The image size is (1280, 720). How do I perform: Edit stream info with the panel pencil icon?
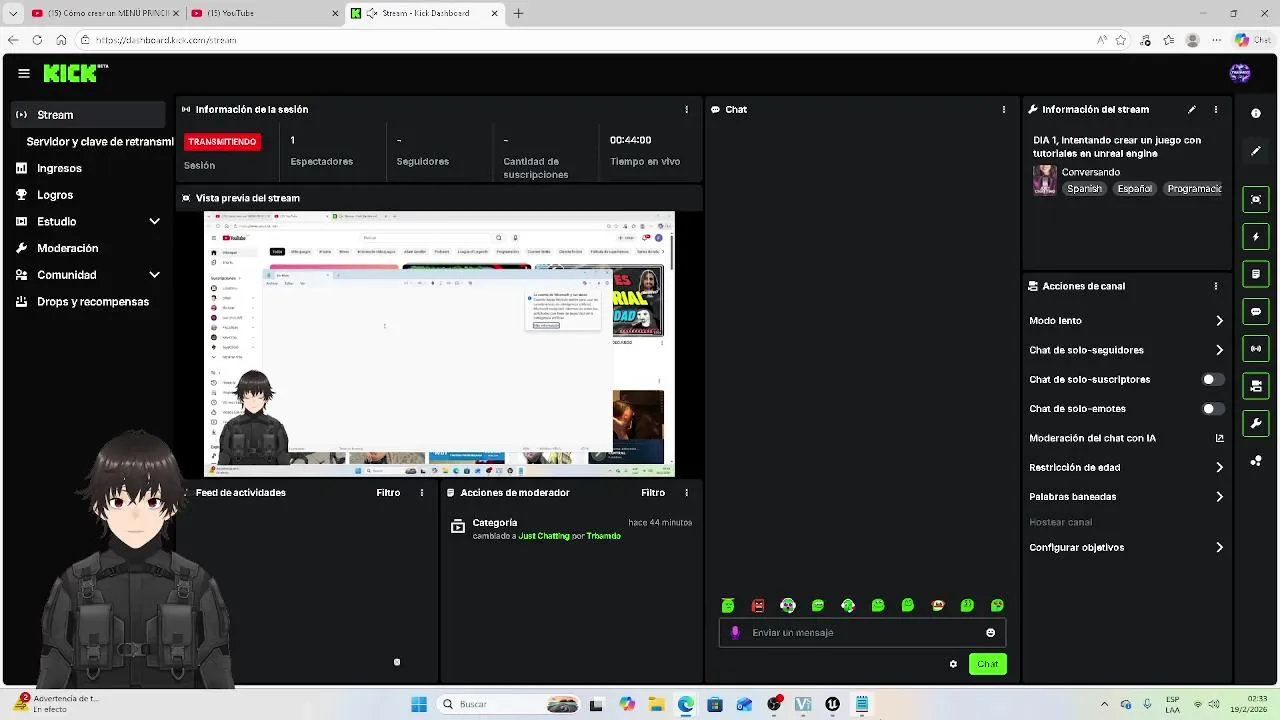[x=1191, y=109]
